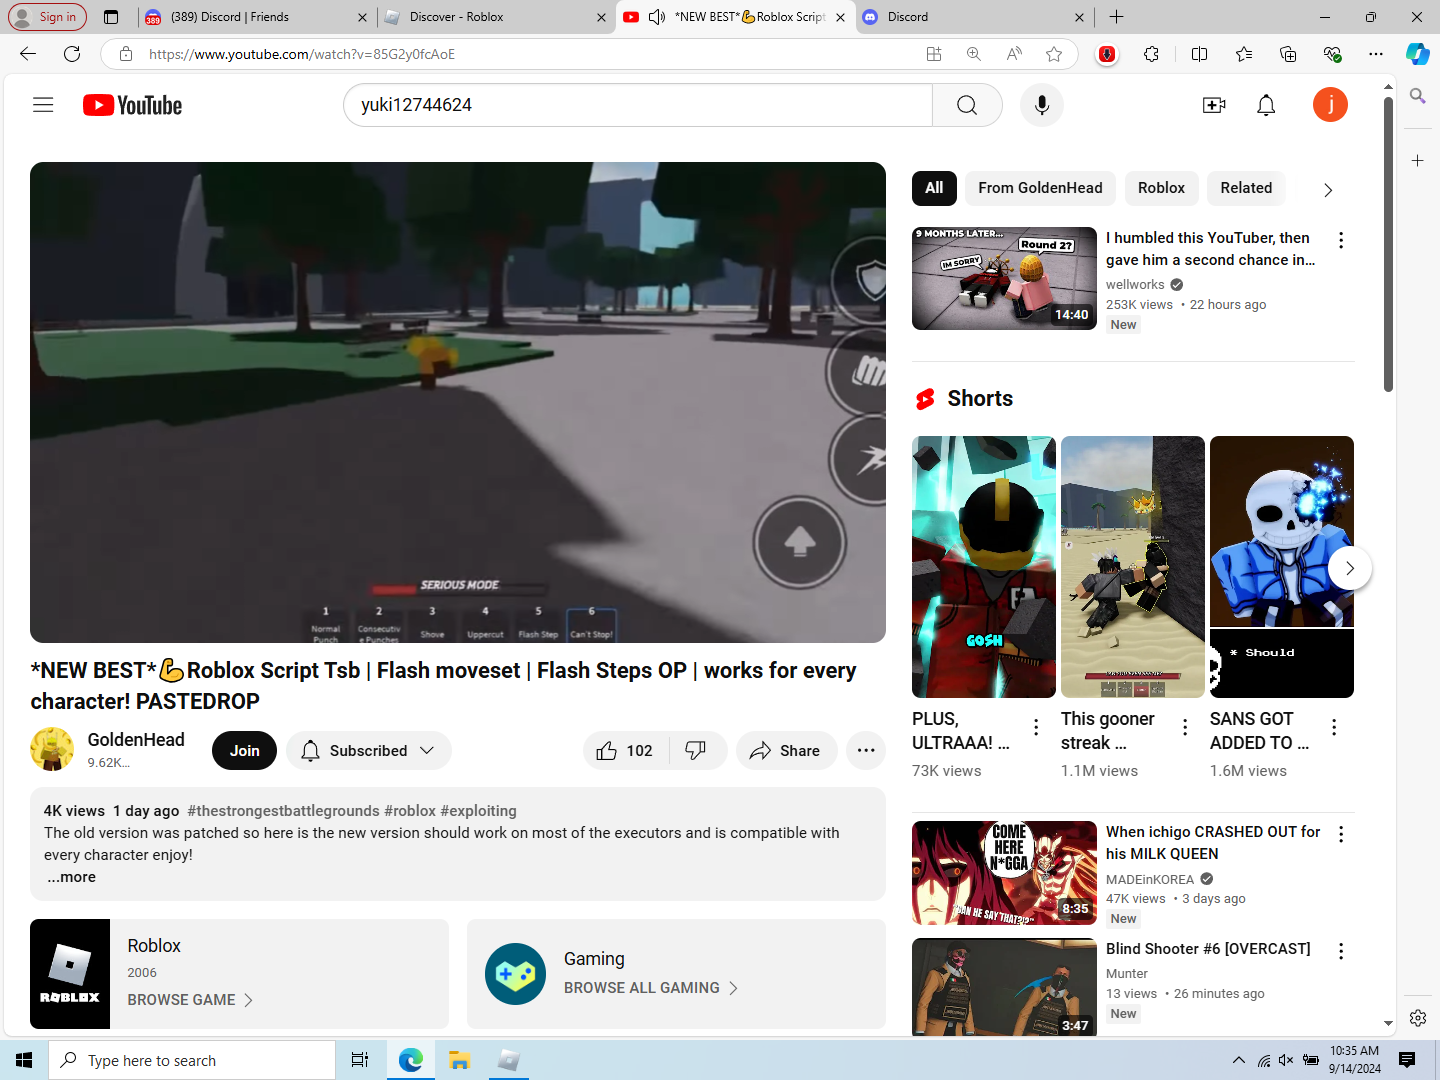
Task: Select the Roblox filter chip
Action: 1161,188
